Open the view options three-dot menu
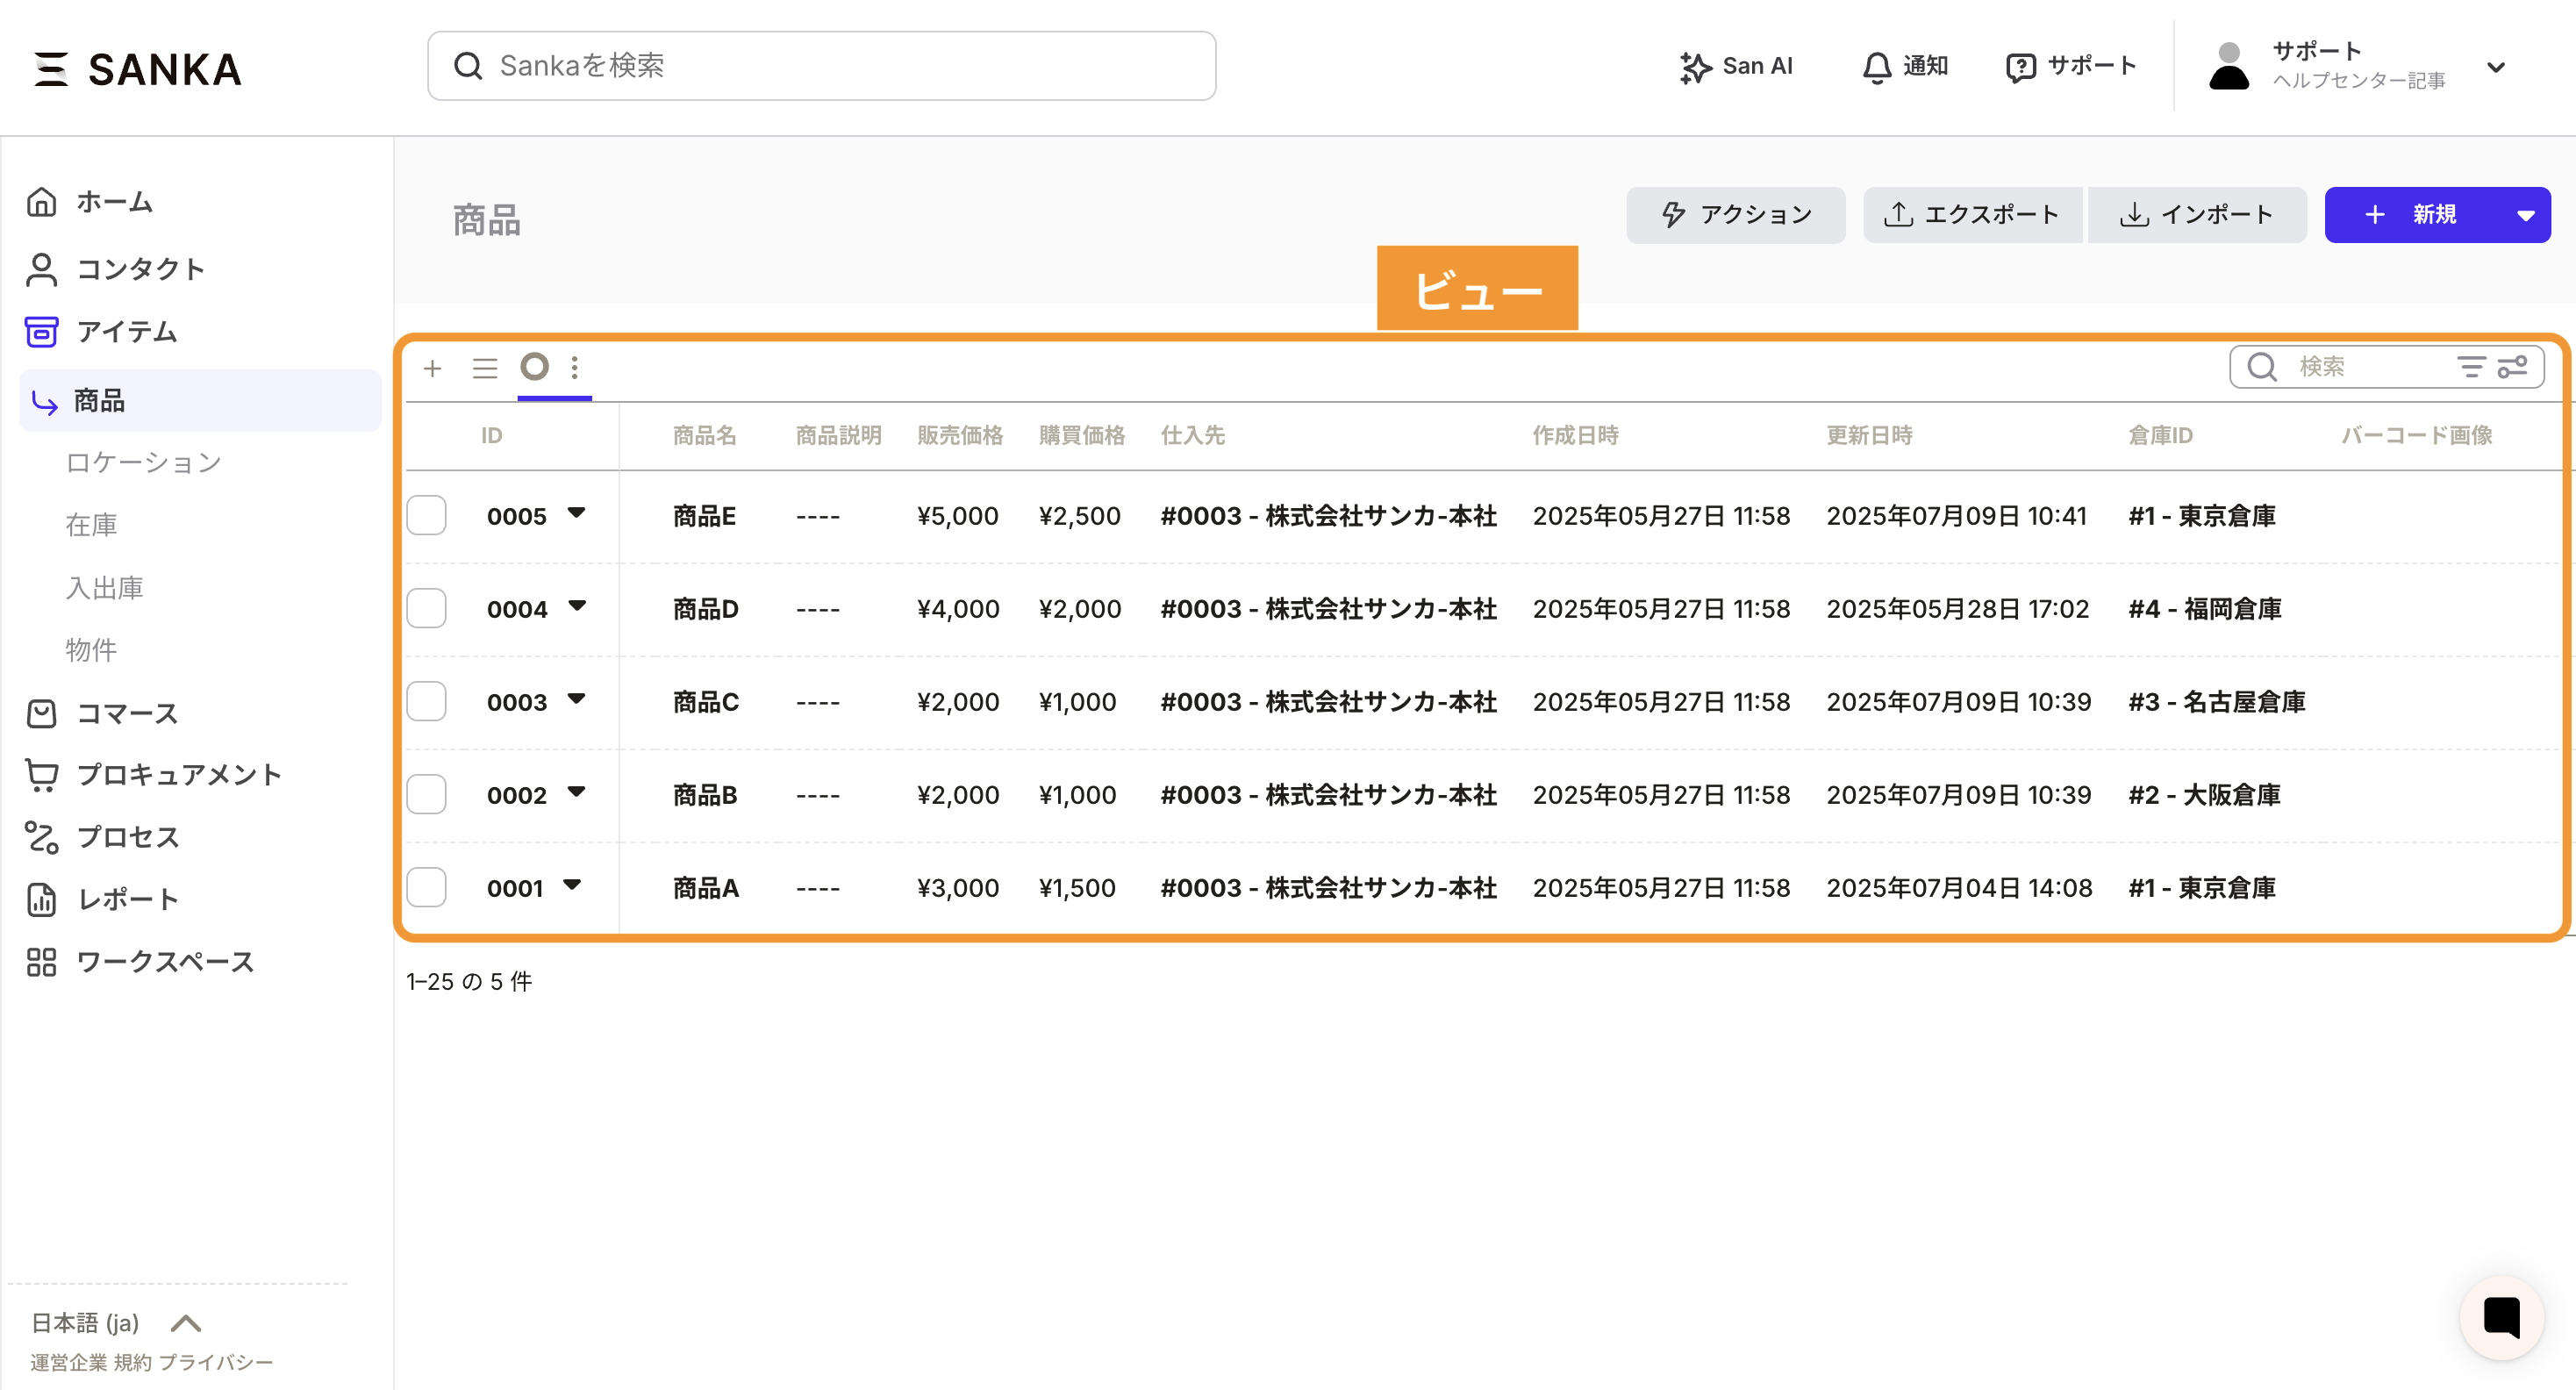 575,368
